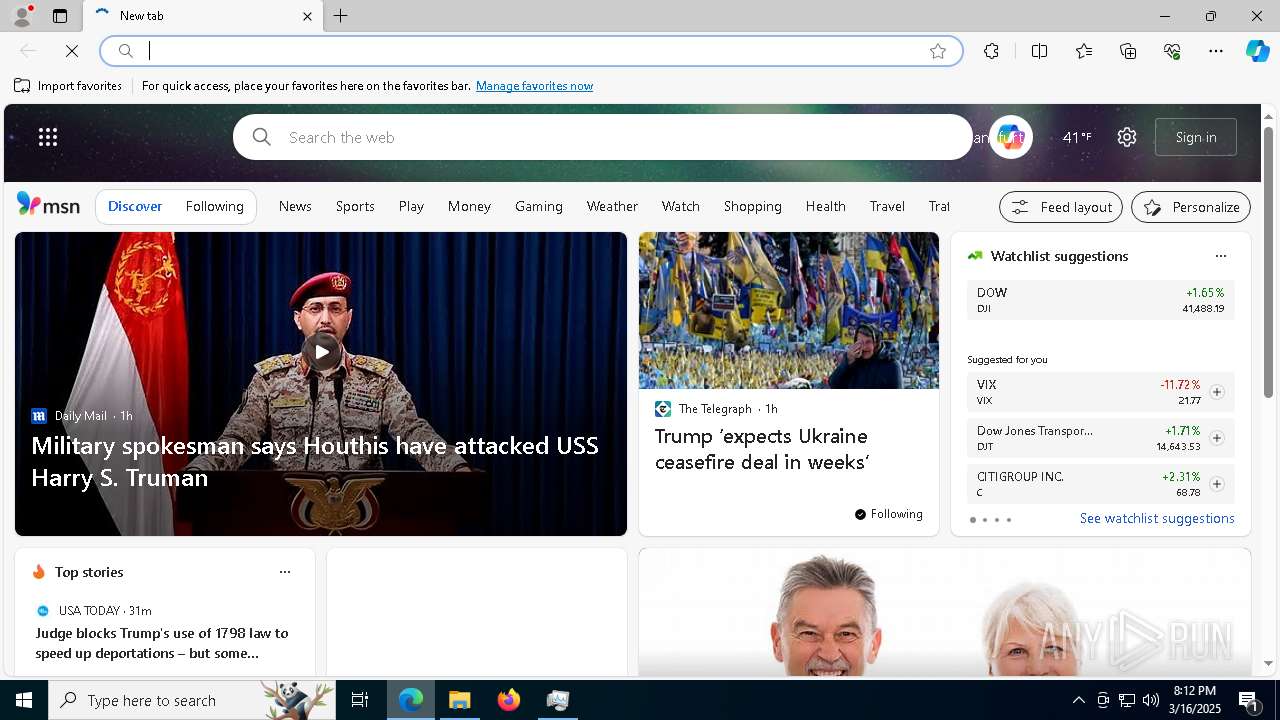
Task: Open the Split screen icon
Action: 1040,51
